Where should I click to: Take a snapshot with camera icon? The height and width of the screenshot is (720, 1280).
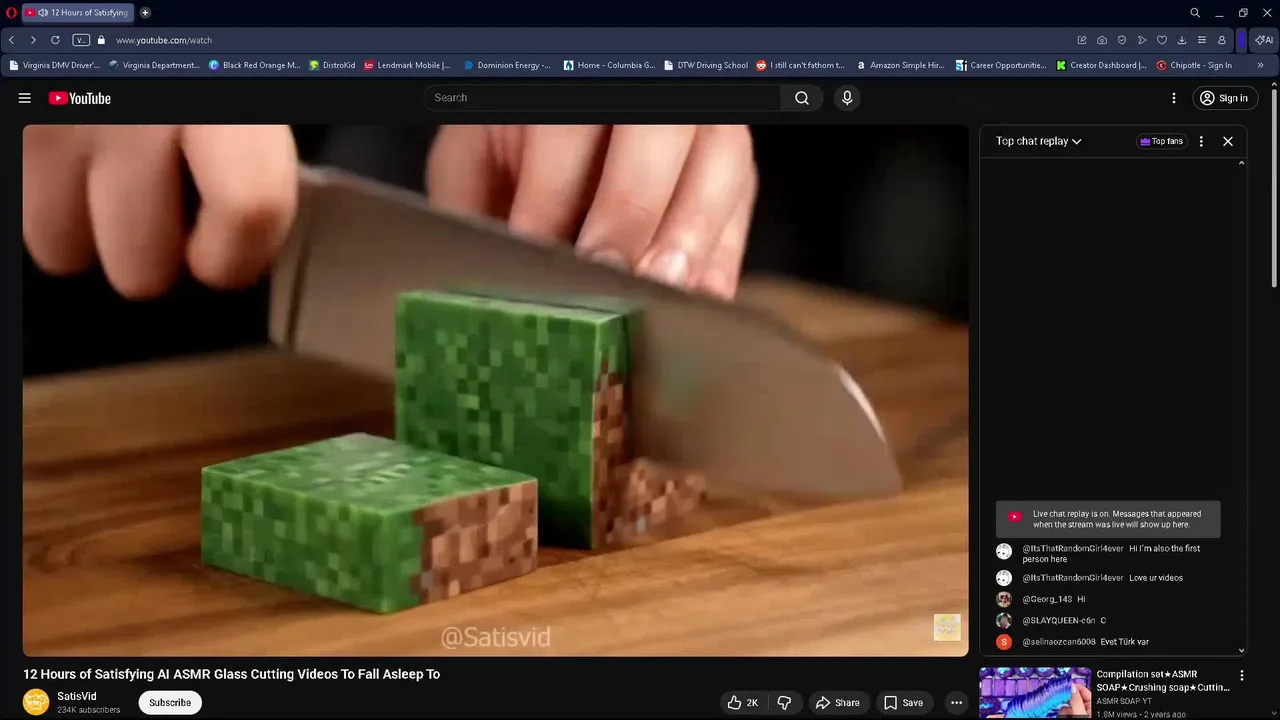(1102, 40)
